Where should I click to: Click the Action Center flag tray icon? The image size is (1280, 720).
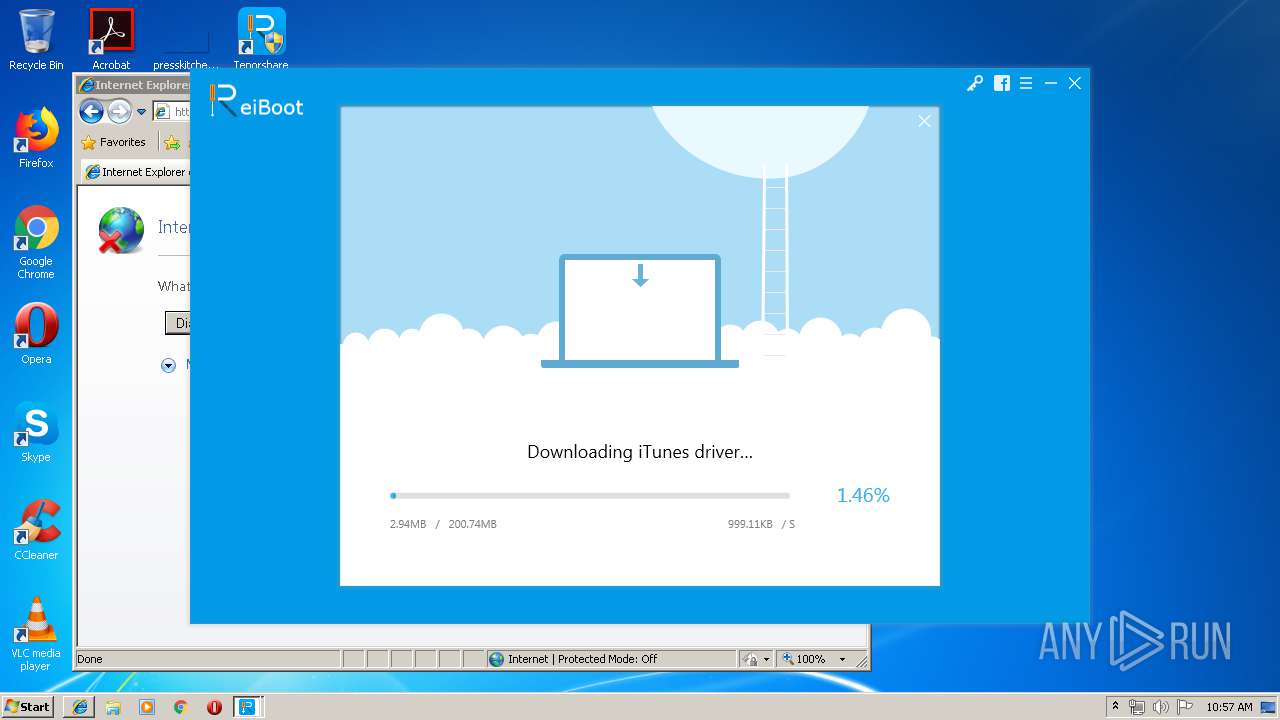click(1184, 707)
